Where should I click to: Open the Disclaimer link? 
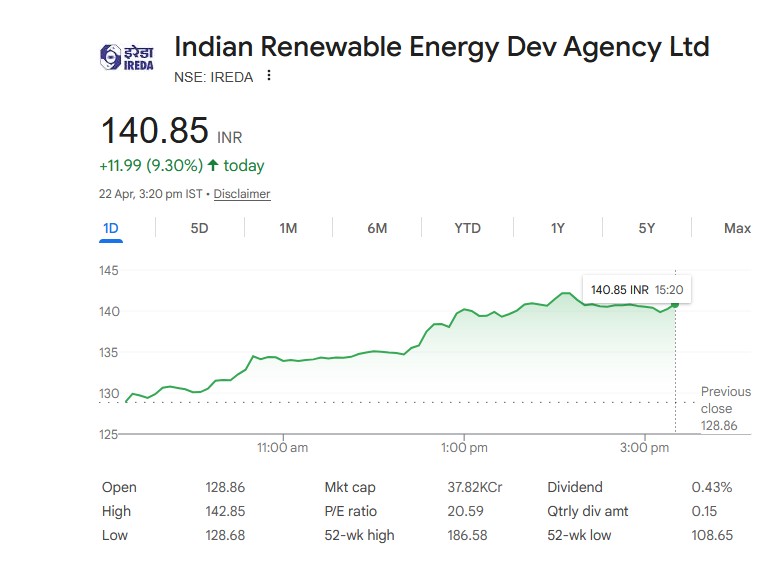[x=242, y=194]
